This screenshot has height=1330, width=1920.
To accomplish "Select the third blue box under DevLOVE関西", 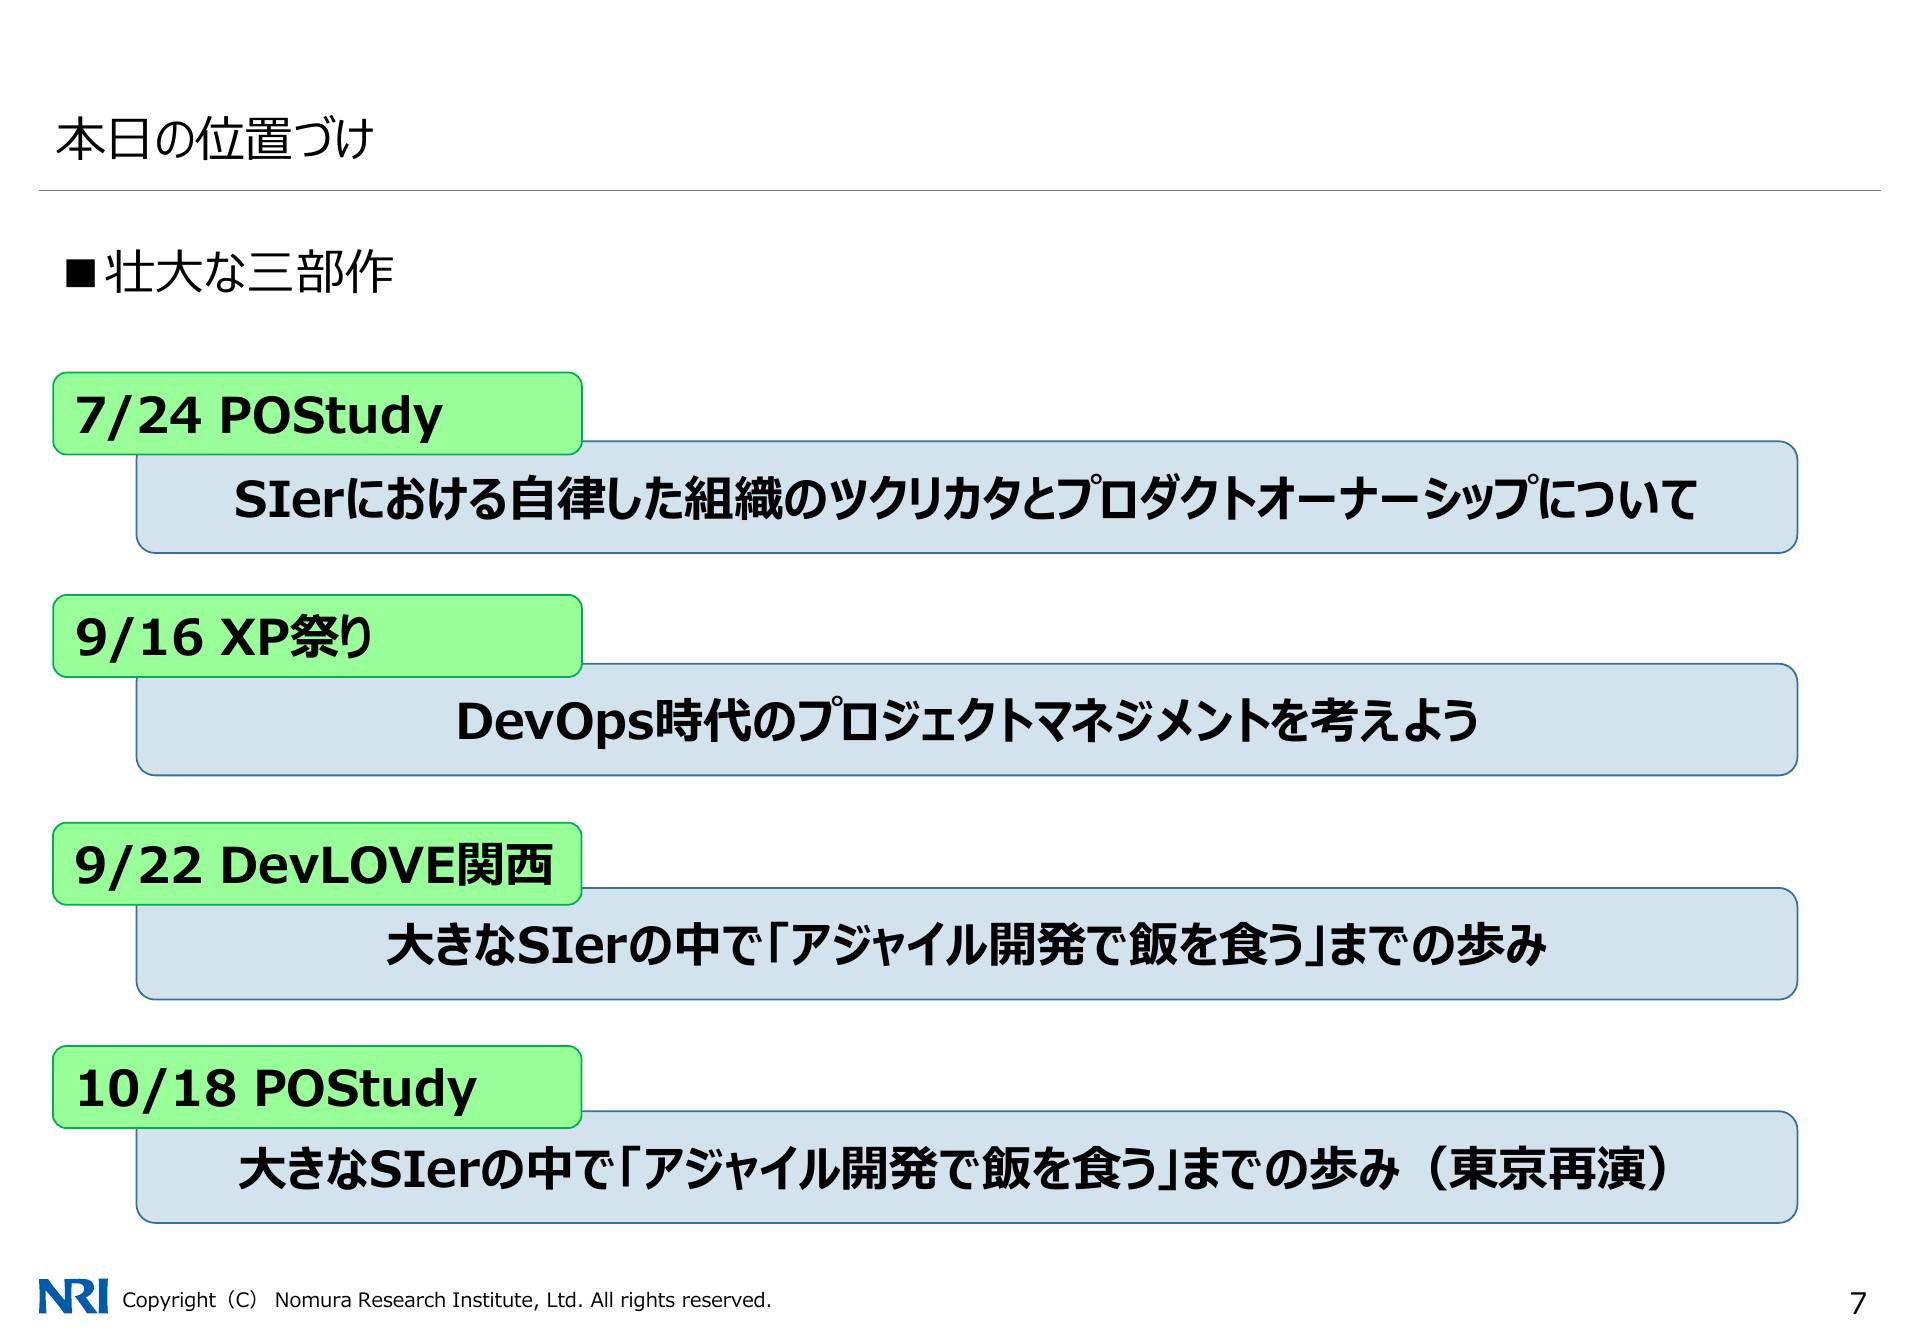I will pyautogui.click(x=966, y=944).
